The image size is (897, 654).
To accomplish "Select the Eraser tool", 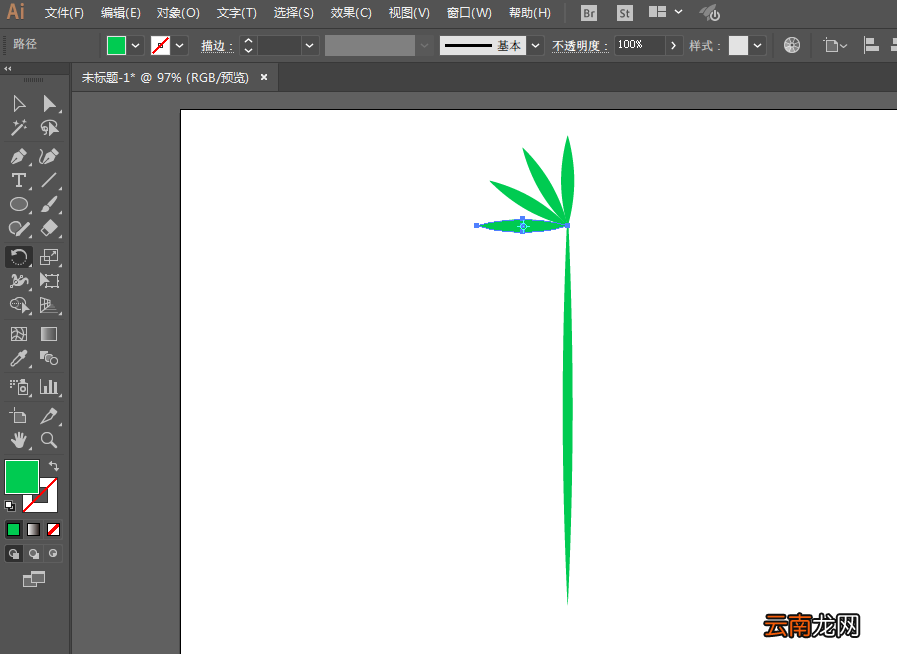I will click(49, 228).
